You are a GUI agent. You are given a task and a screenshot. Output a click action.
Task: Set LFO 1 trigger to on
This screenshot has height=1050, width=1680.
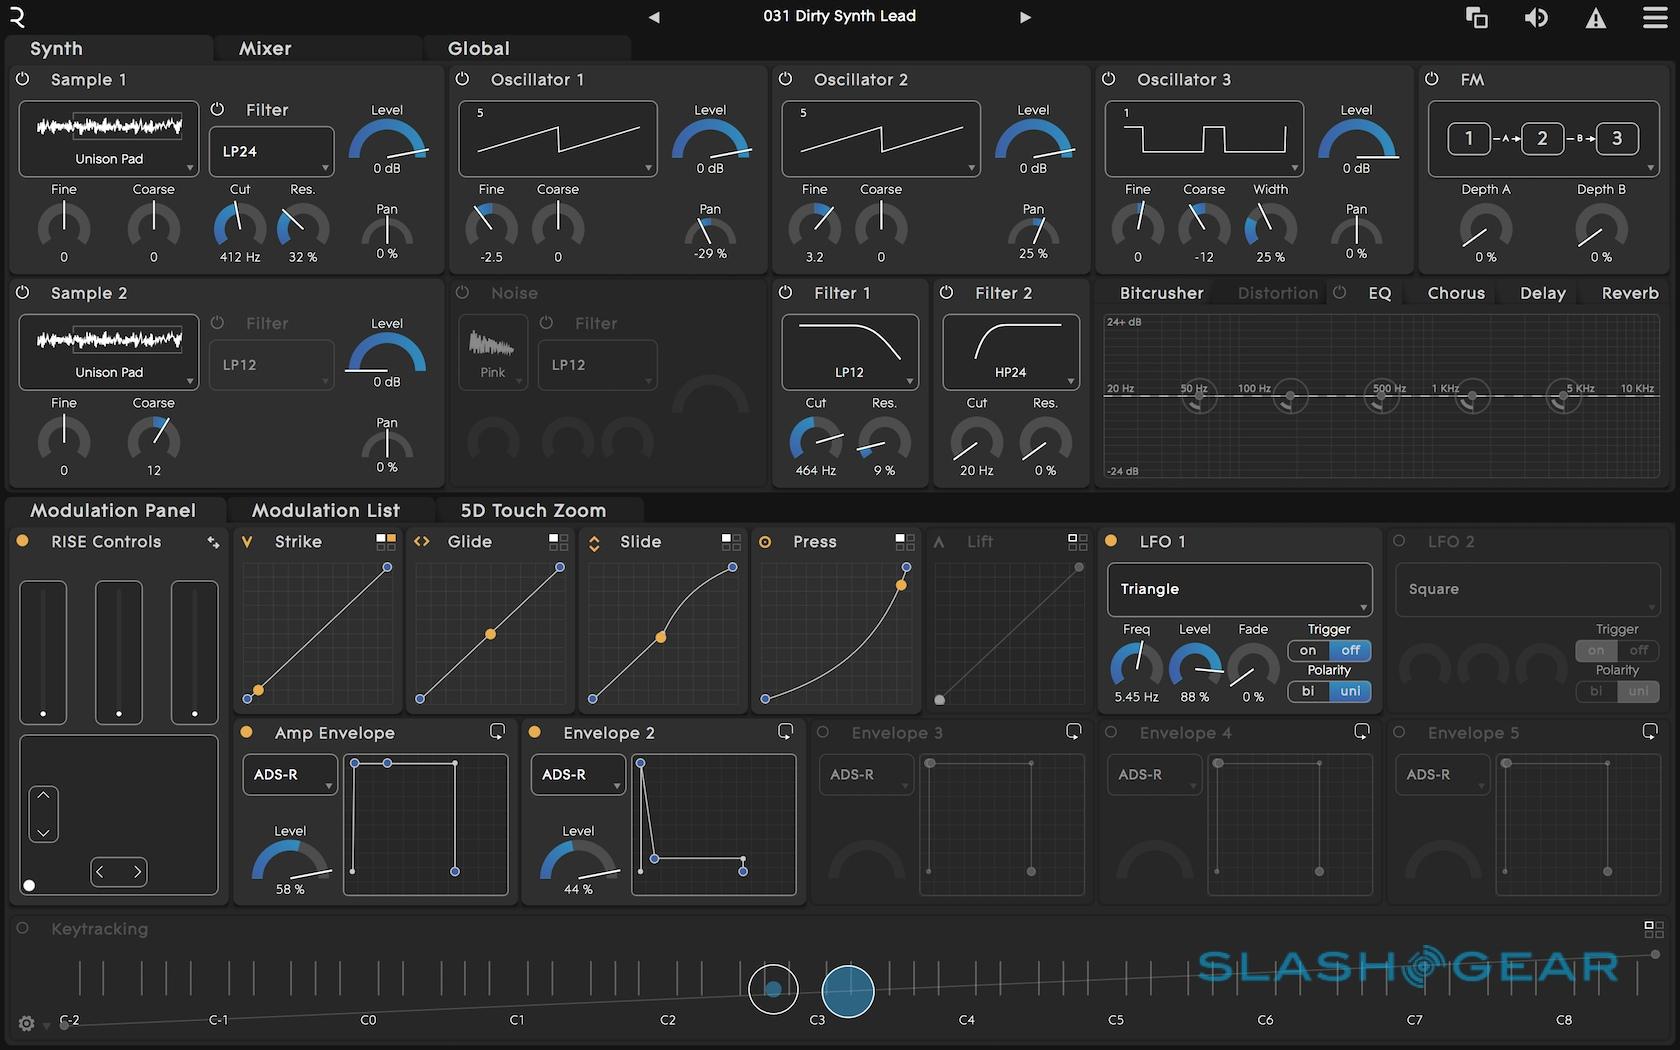[1308, 650]
